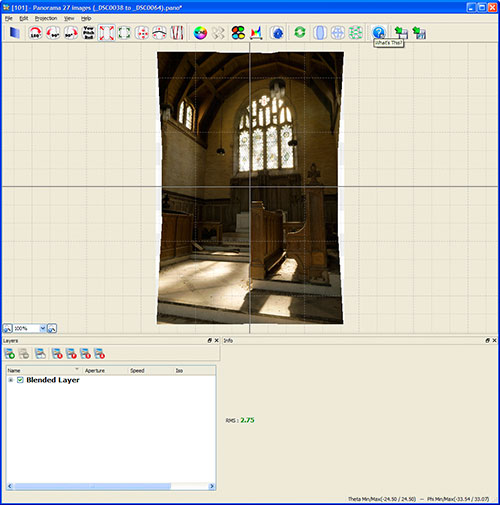Image resolution: width=500 pixels, height=505 pixels.
Task: Open the histogram levels tool
Action: tap(256, 33)
